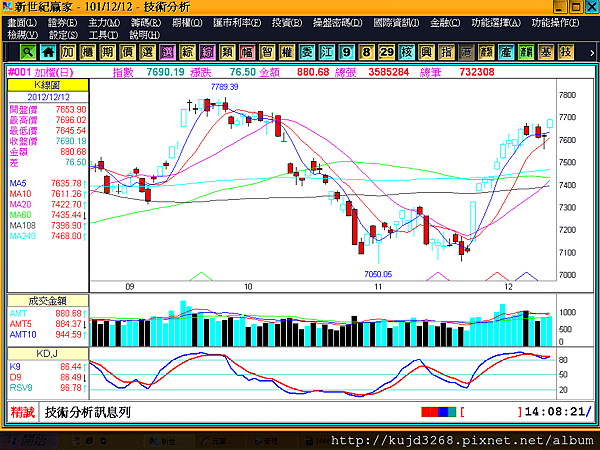Click the pink 選 toolbar icon
The image size is (600, 450).
point(167,52)
